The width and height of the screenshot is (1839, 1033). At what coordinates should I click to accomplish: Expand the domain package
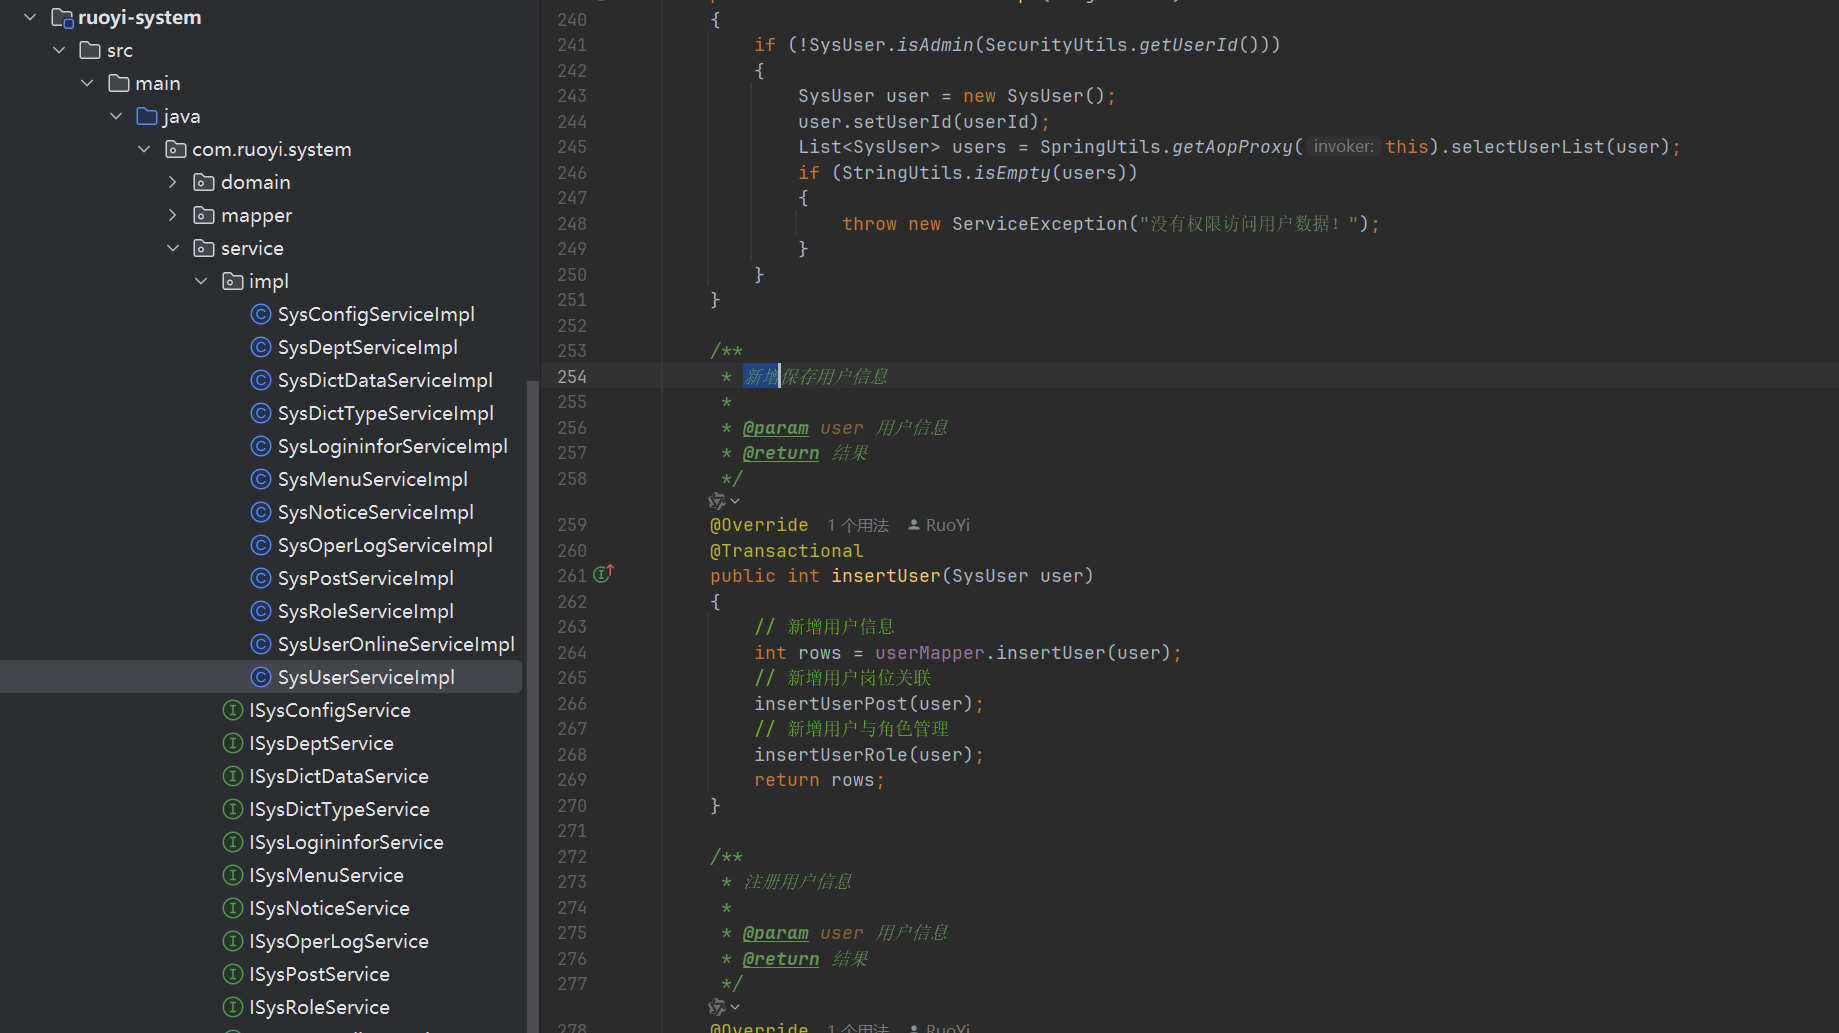[x=173, y=182]
